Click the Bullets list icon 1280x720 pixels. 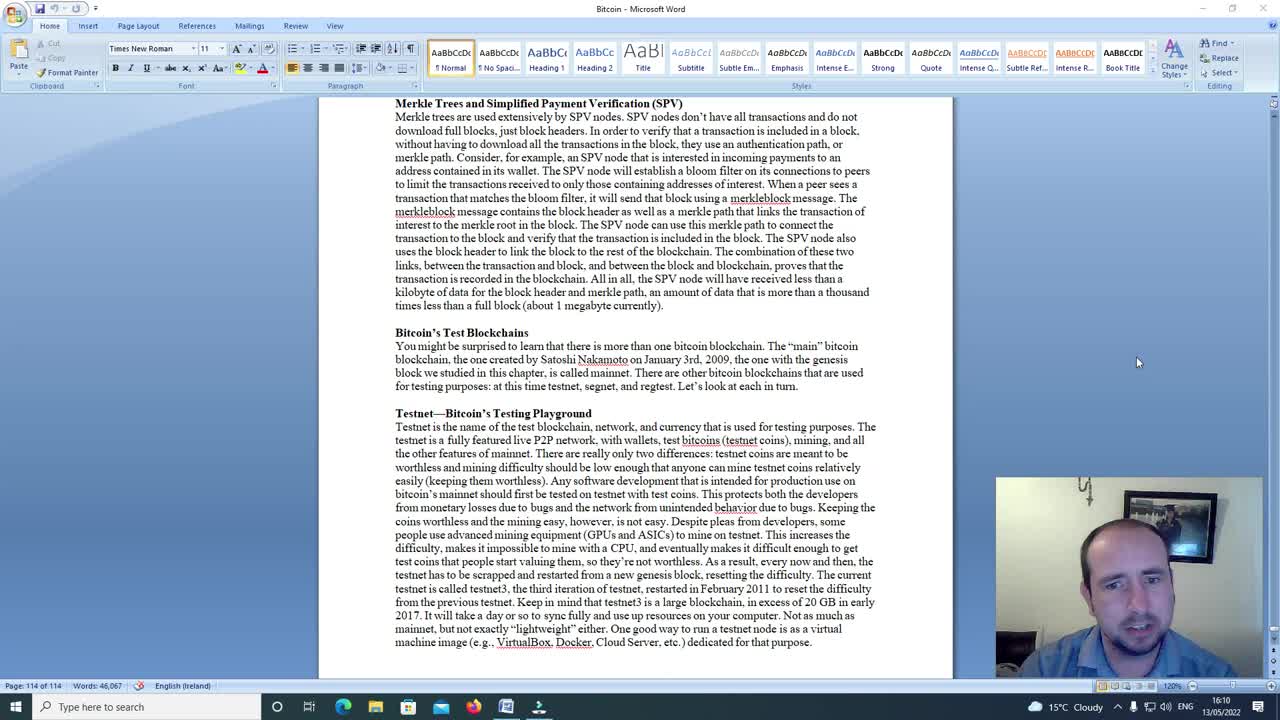(292, 48)
